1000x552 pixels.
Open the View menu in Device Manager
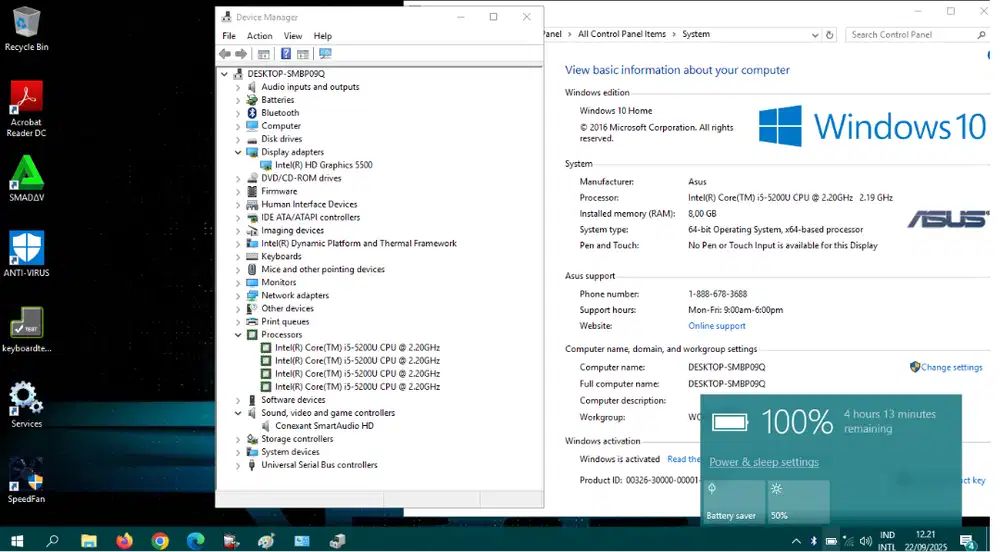pos(292,36)
